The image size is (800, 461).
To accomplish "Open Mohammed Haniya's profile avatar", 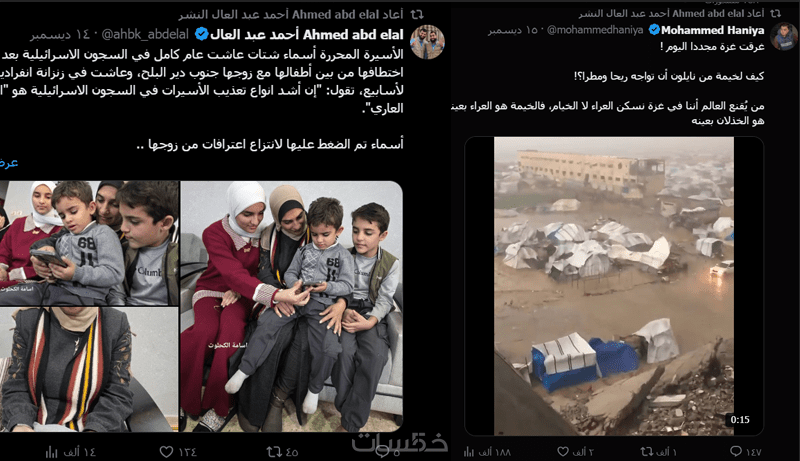I will tap(784, 36).
